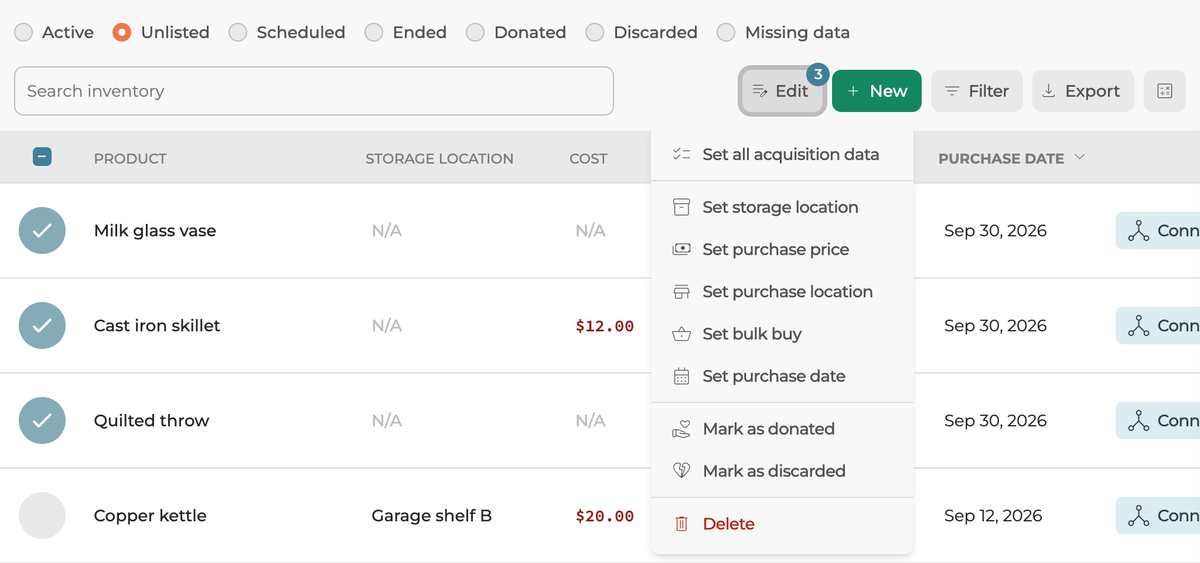The width and height of the screenshot is (1200, 563).
Task: Choose the red Delete menu entry
Action: point(782,524)
